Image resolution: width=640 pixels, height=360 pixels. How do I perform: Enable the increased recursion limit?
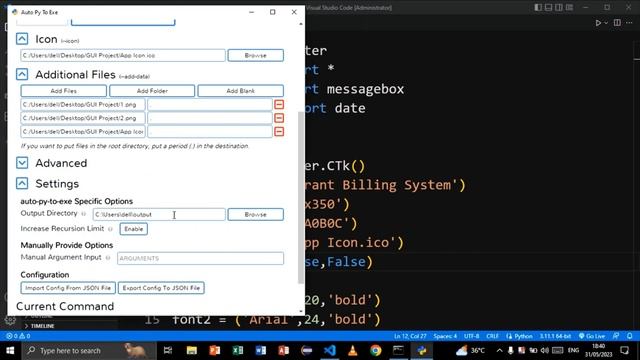(x=133, y=229)
